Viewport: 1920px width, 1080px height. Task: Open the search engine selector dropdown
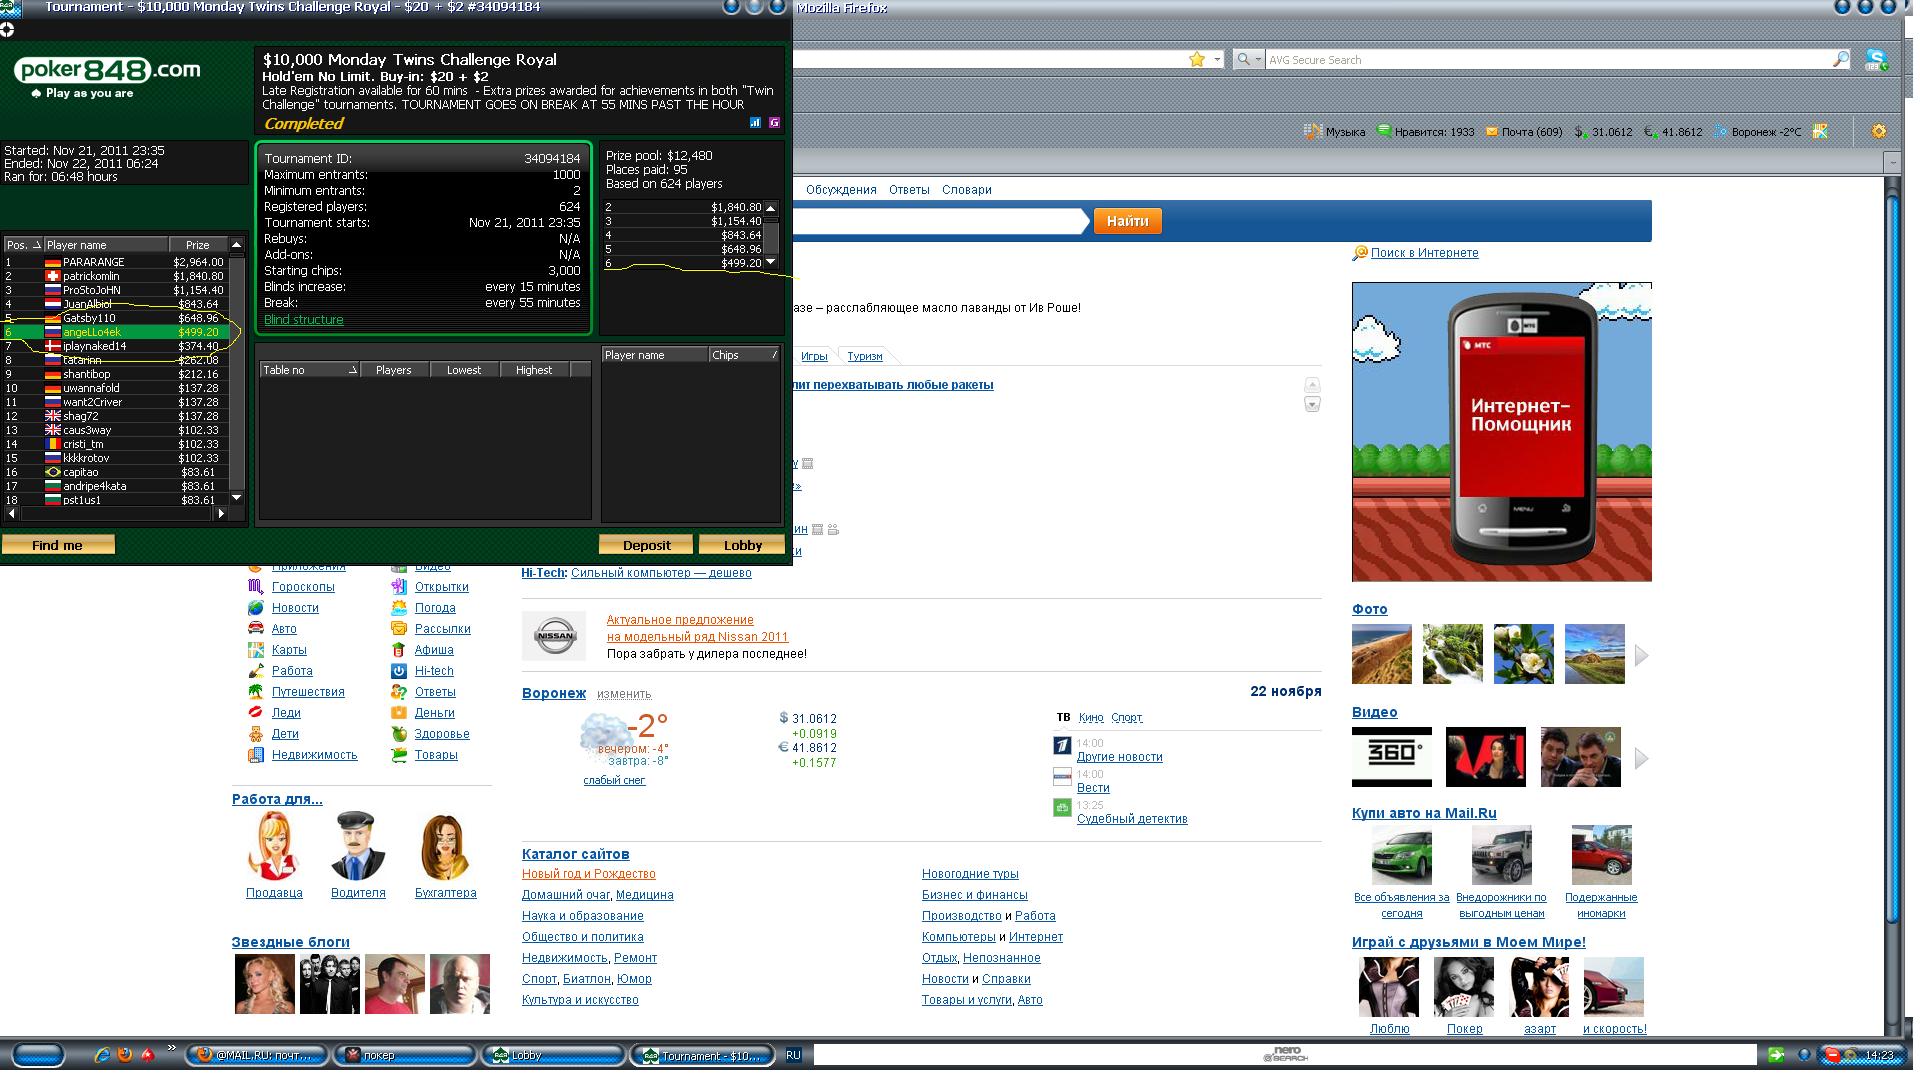(1247, 60)
